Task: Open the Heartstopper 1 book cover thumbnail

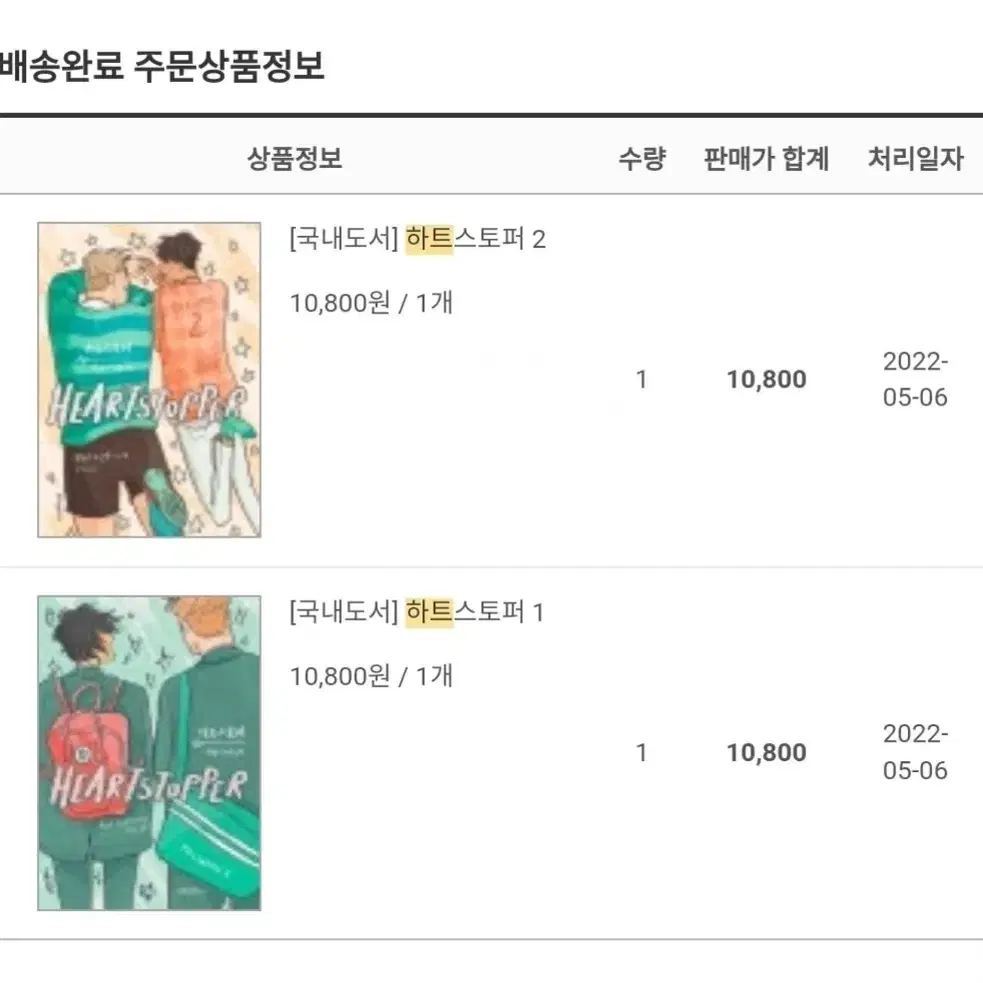Action: [149, 752]
